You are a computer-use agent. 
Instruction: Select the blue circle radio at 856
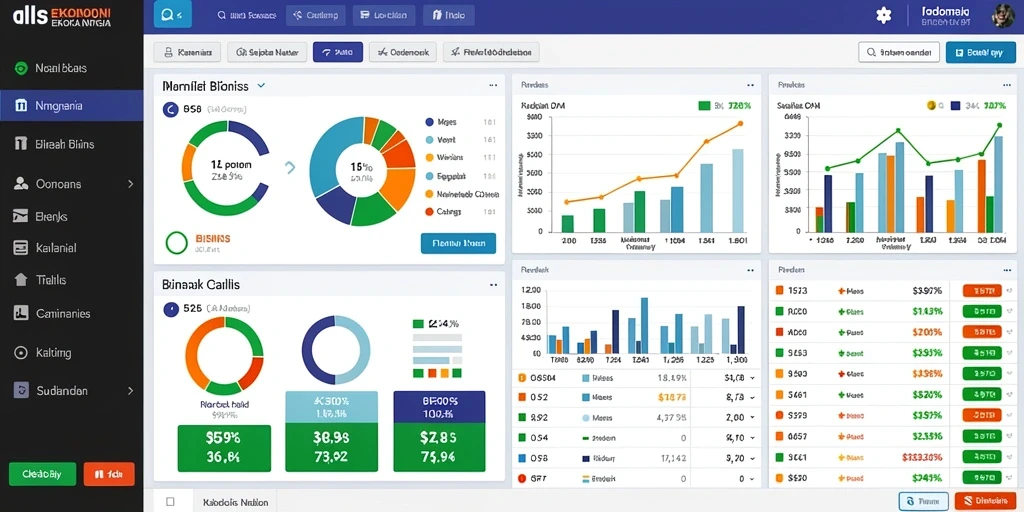[x=170, y=109]
